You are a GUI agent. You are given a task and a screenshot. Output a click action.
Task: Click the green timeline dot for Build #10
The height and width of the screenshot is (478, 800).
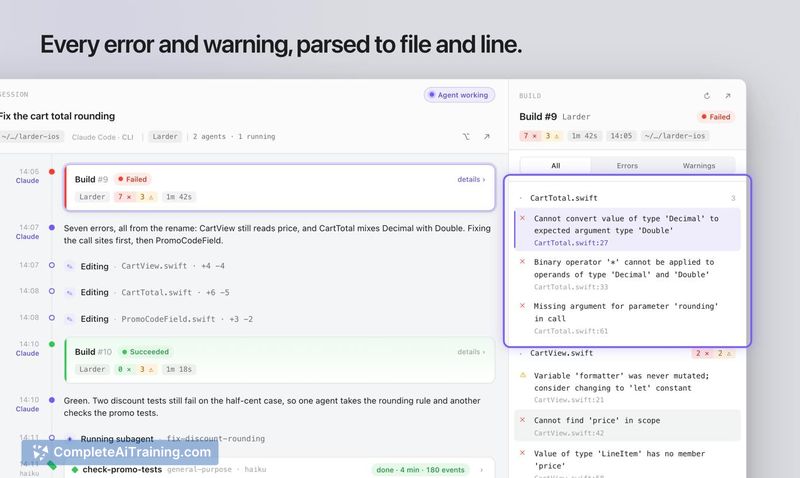click(52, 344)
